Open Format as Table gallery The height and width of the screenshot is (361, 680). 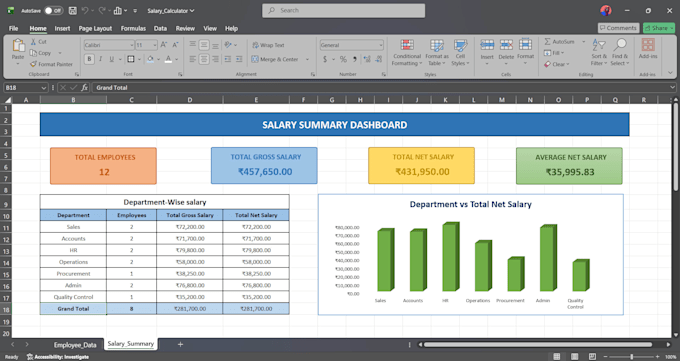[x=437, y=53]
